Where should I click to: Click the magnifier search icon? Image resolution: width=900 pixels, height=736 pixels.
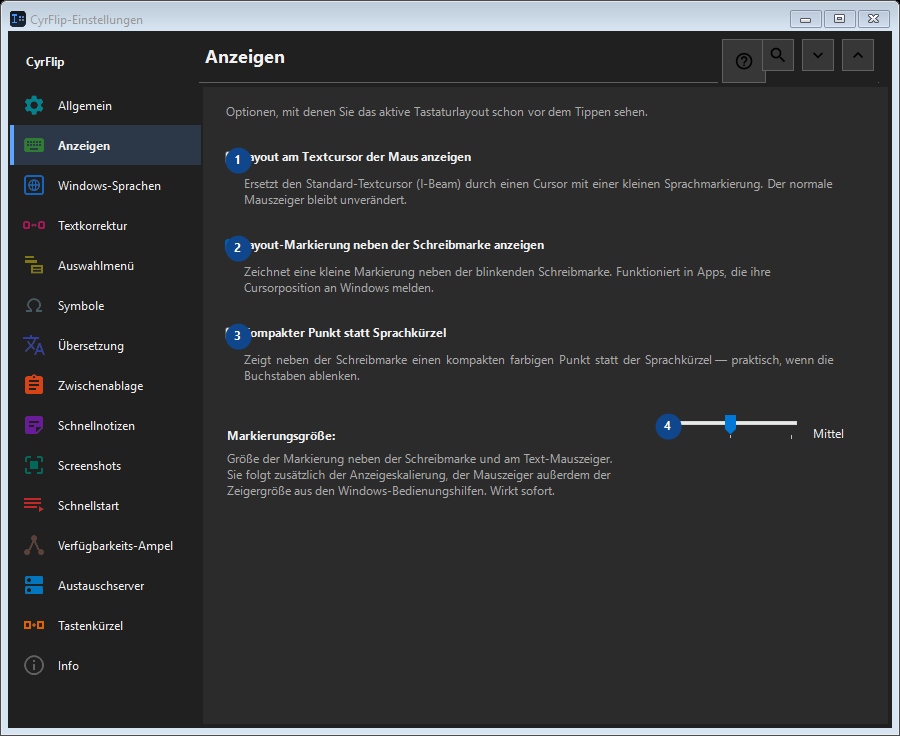(778, 55)
